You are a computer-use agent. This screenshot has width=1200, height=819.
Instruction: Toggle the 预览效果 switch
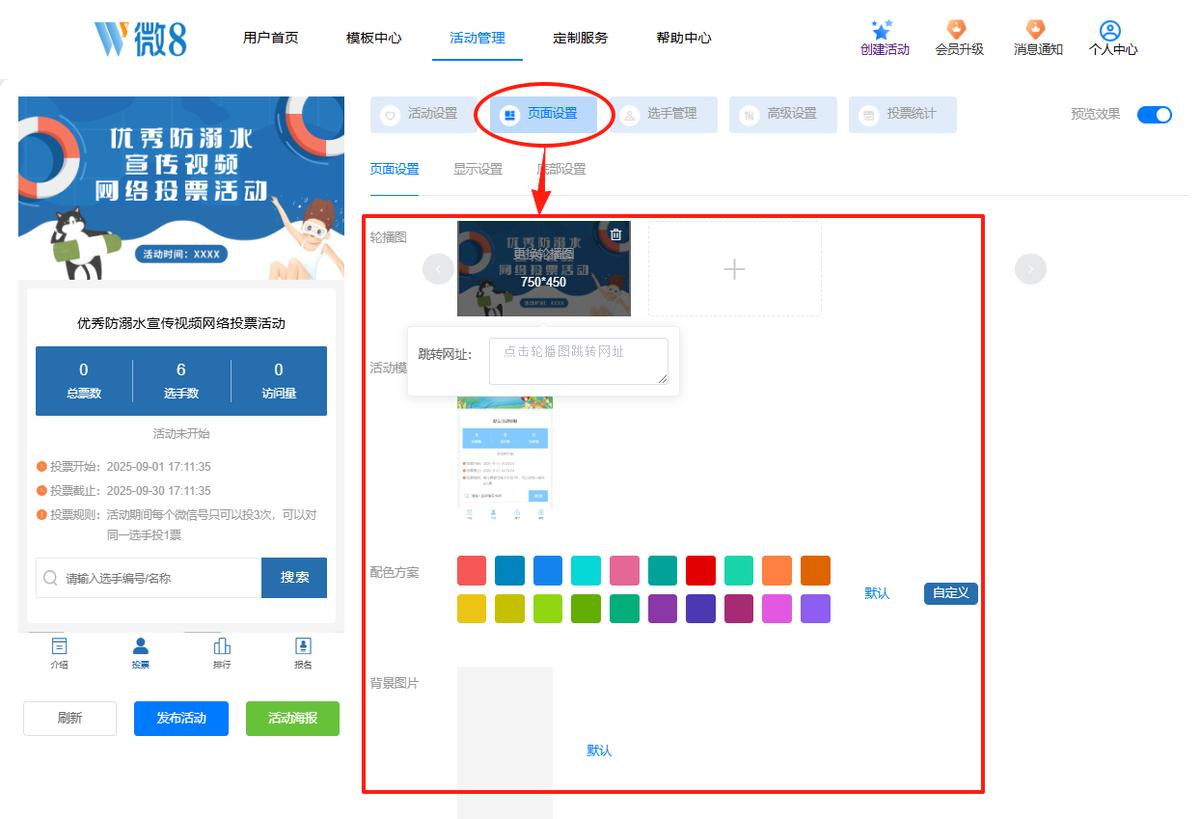(x=1154, y=115)
